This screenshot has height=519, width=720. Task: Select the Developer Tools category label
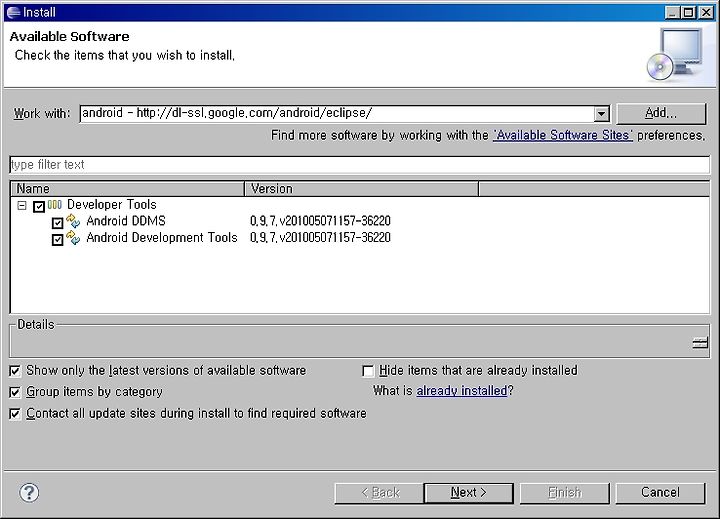tap(112, 204)
